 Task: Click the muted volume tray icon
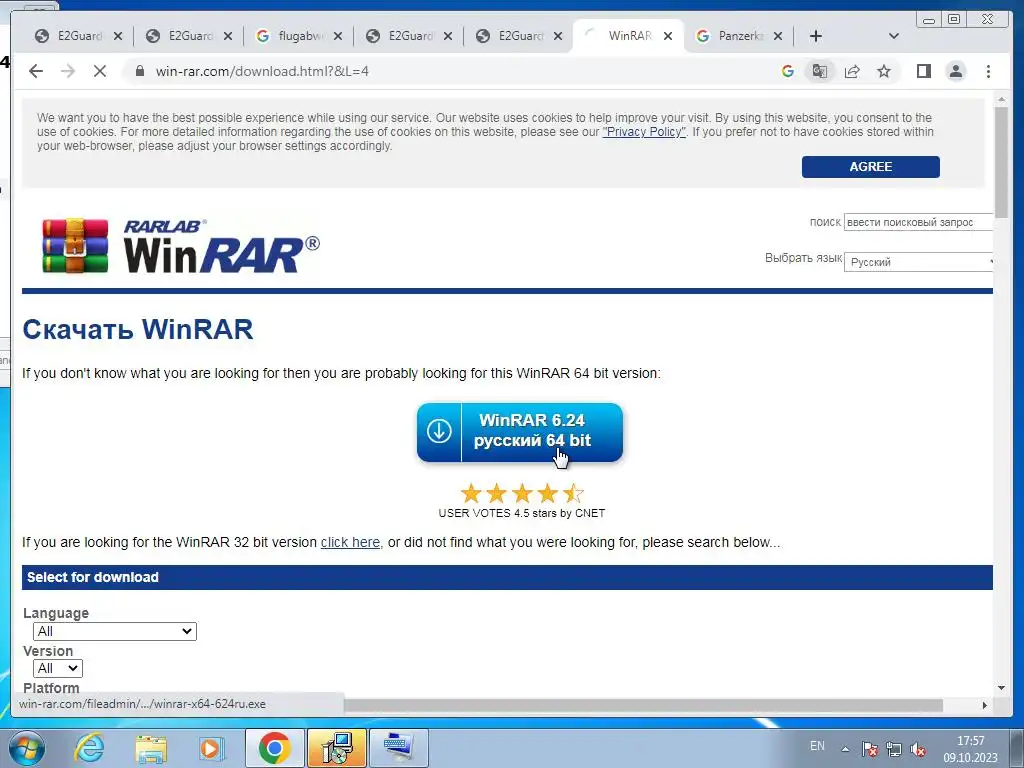(x=918, y=749)
